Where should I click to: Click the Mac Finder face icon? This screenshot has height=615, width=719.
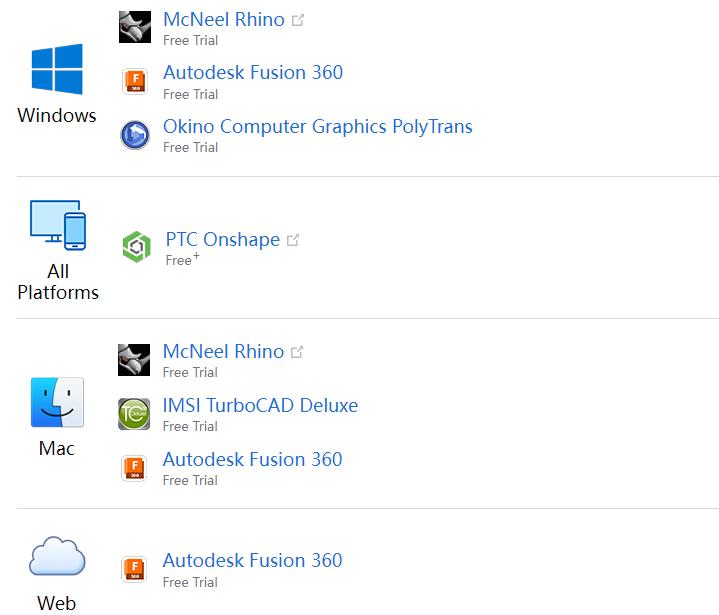[x=57, y=403]
